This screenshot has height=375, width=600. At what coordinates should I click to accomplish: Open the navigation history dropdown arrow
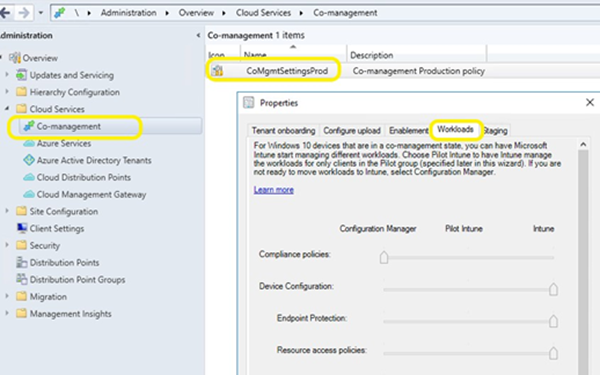point(41,13)
